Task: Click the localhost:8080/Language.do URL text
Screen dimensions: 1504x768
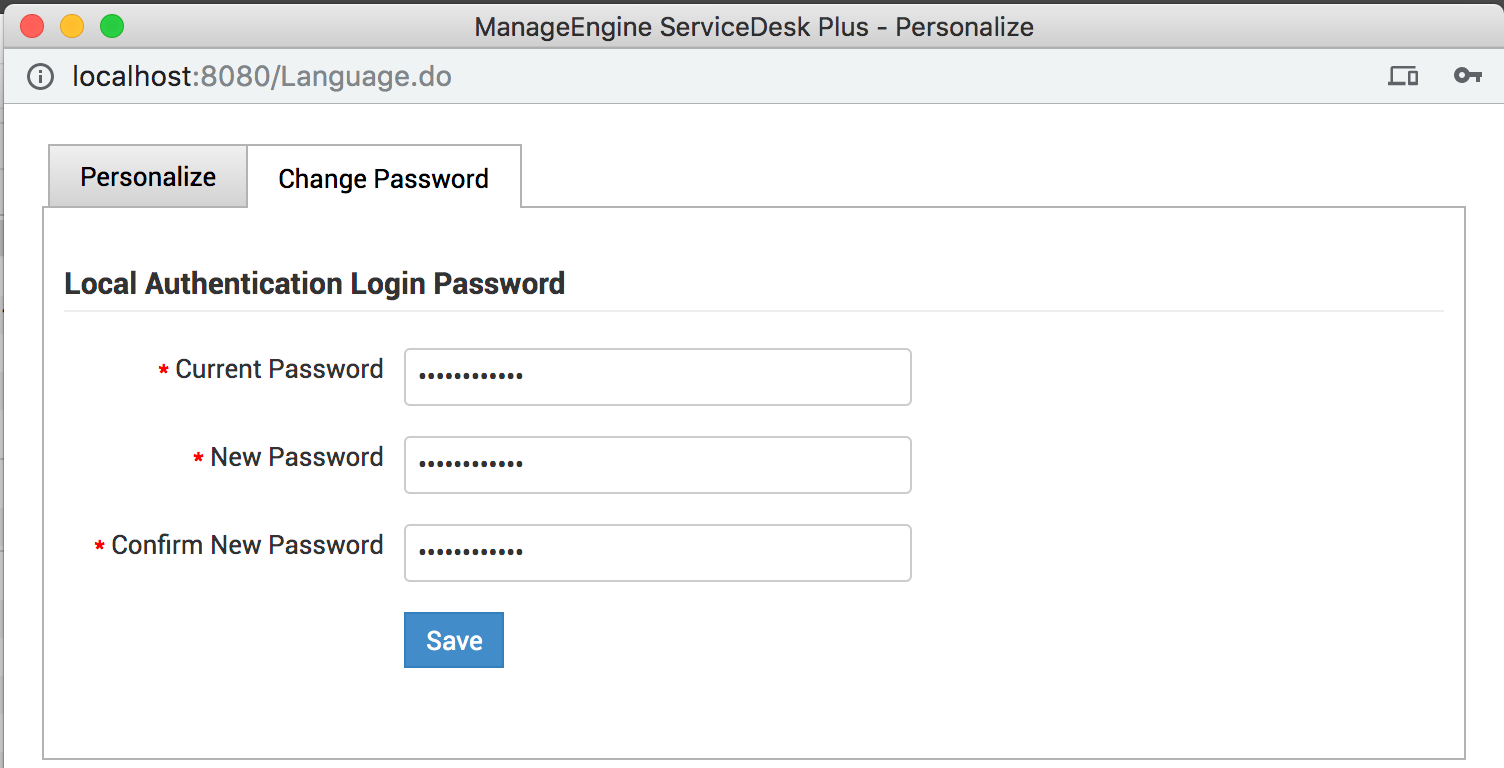Action: (262, 77)
